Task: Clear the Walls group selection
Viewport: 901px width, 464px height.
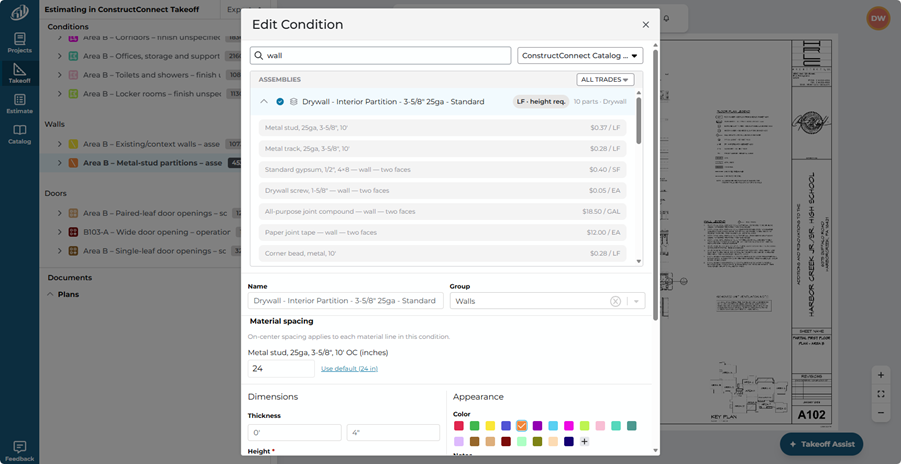Action: pos(615,301)
